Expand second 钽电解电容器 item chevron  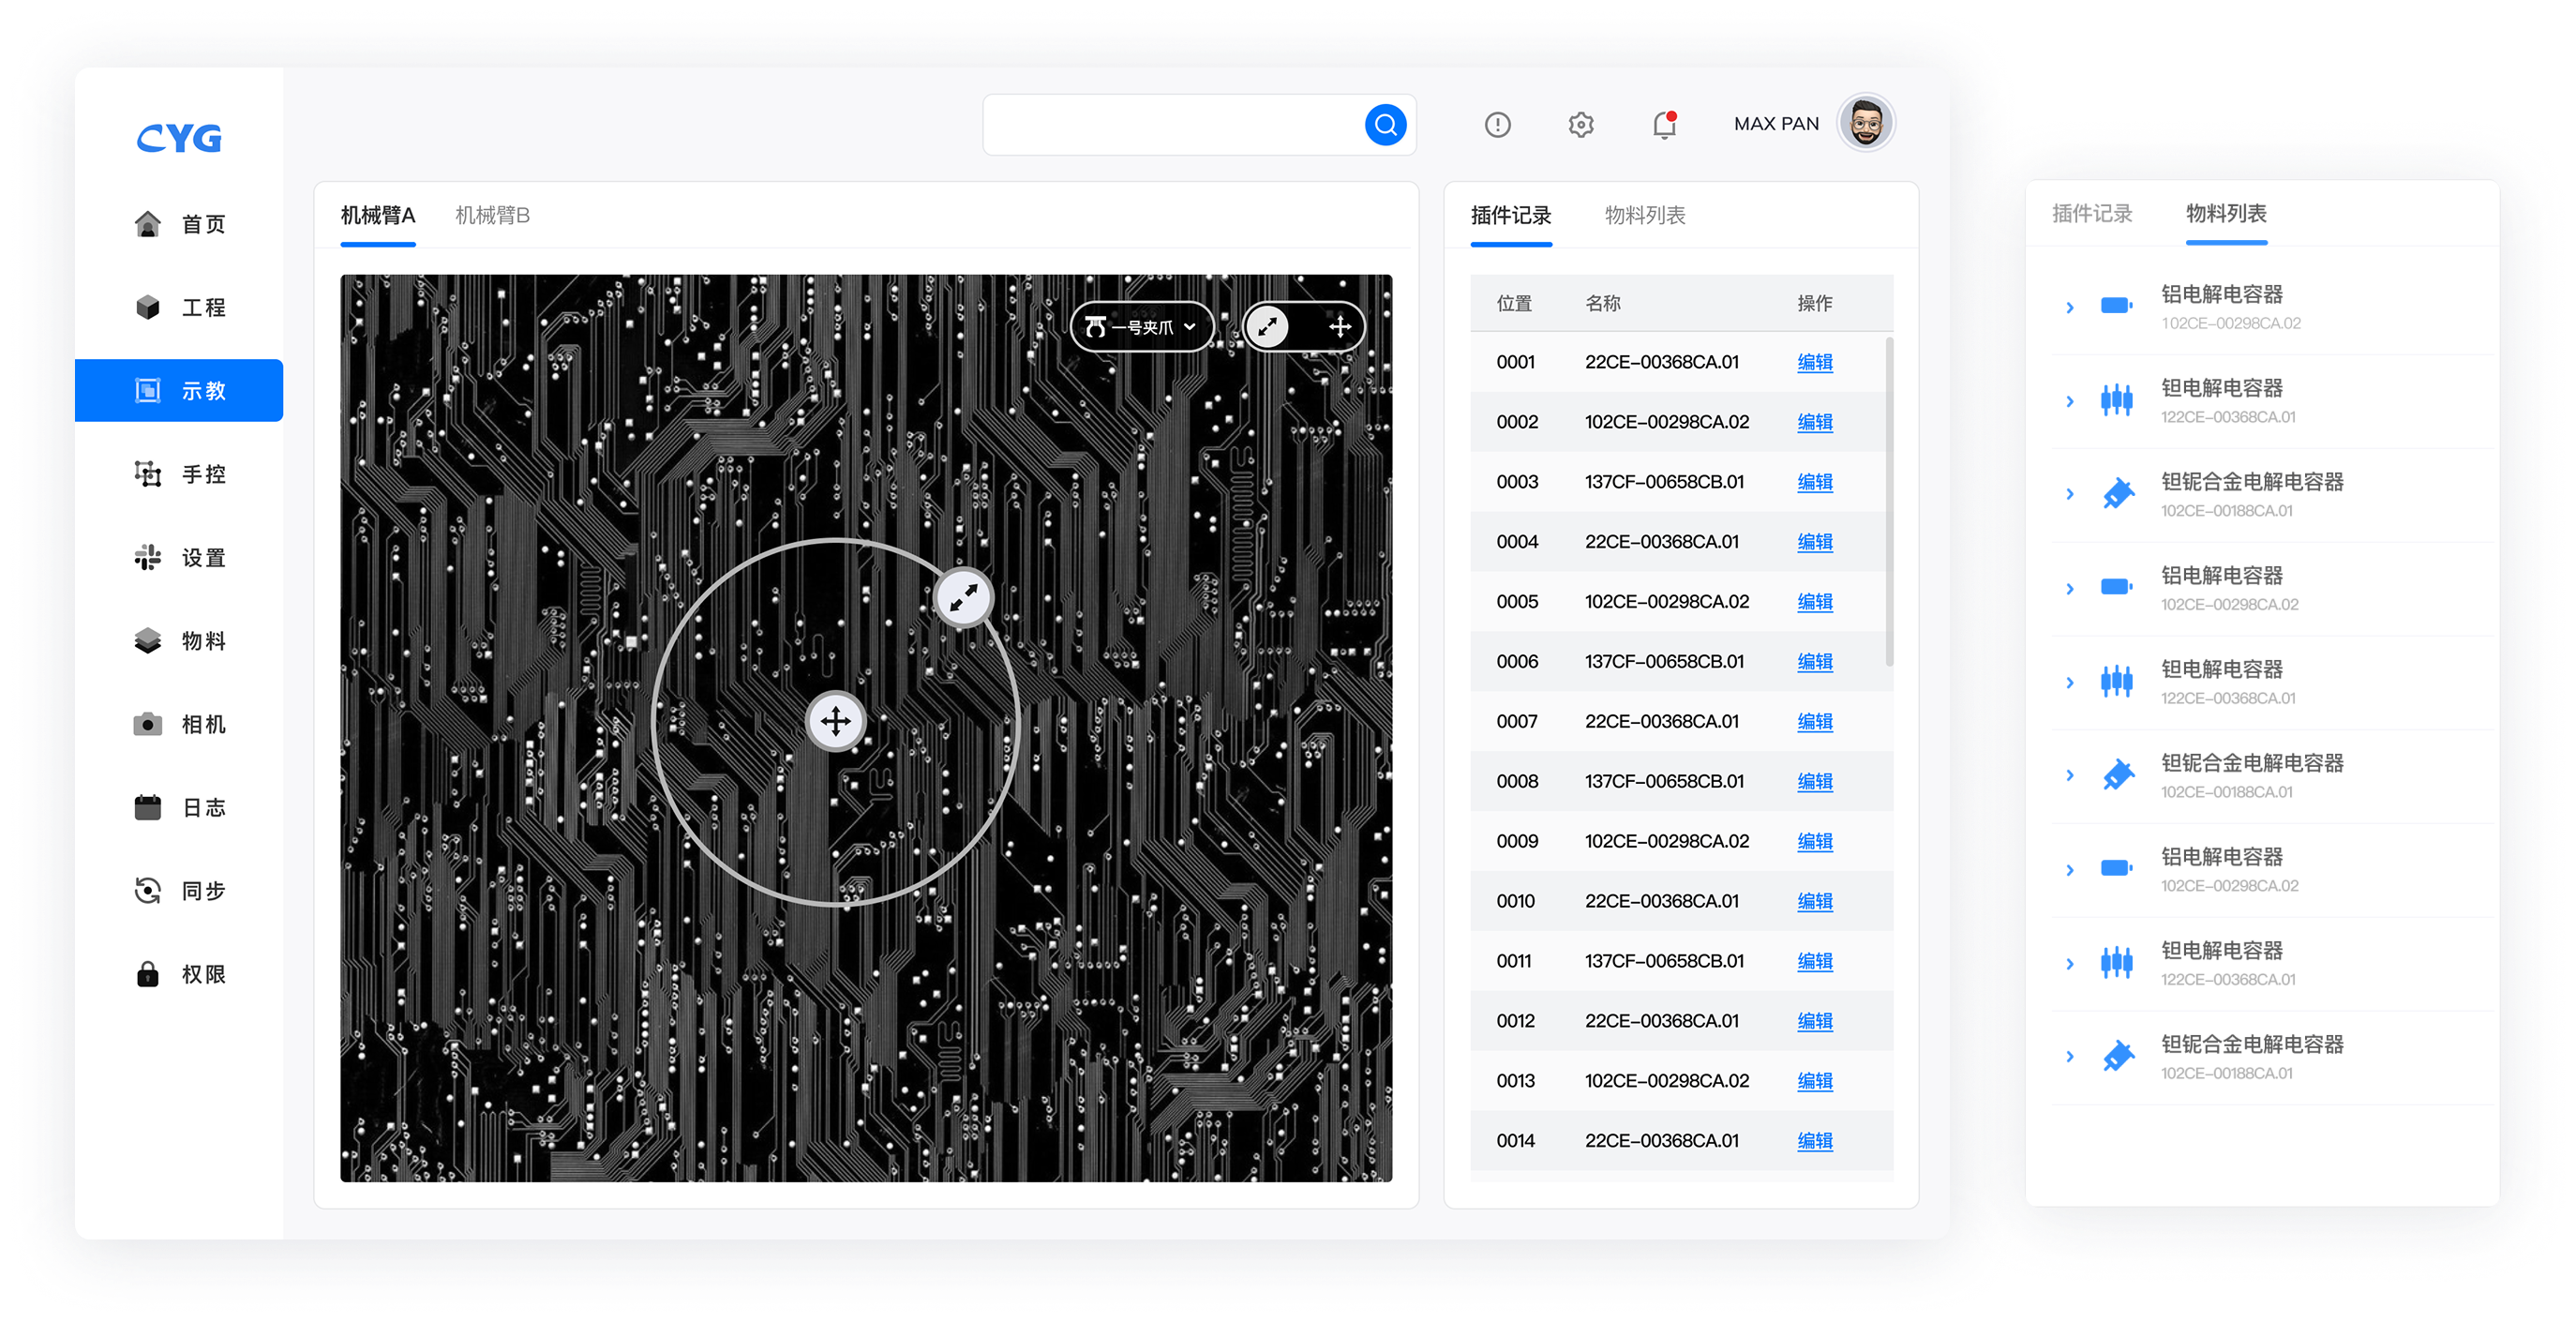[x=2069, y=683]
